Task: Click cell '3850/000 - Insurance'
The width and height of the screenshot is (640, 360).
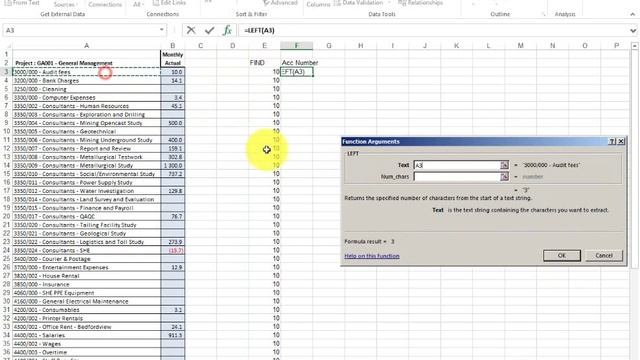Action: (x=87, y=284)
